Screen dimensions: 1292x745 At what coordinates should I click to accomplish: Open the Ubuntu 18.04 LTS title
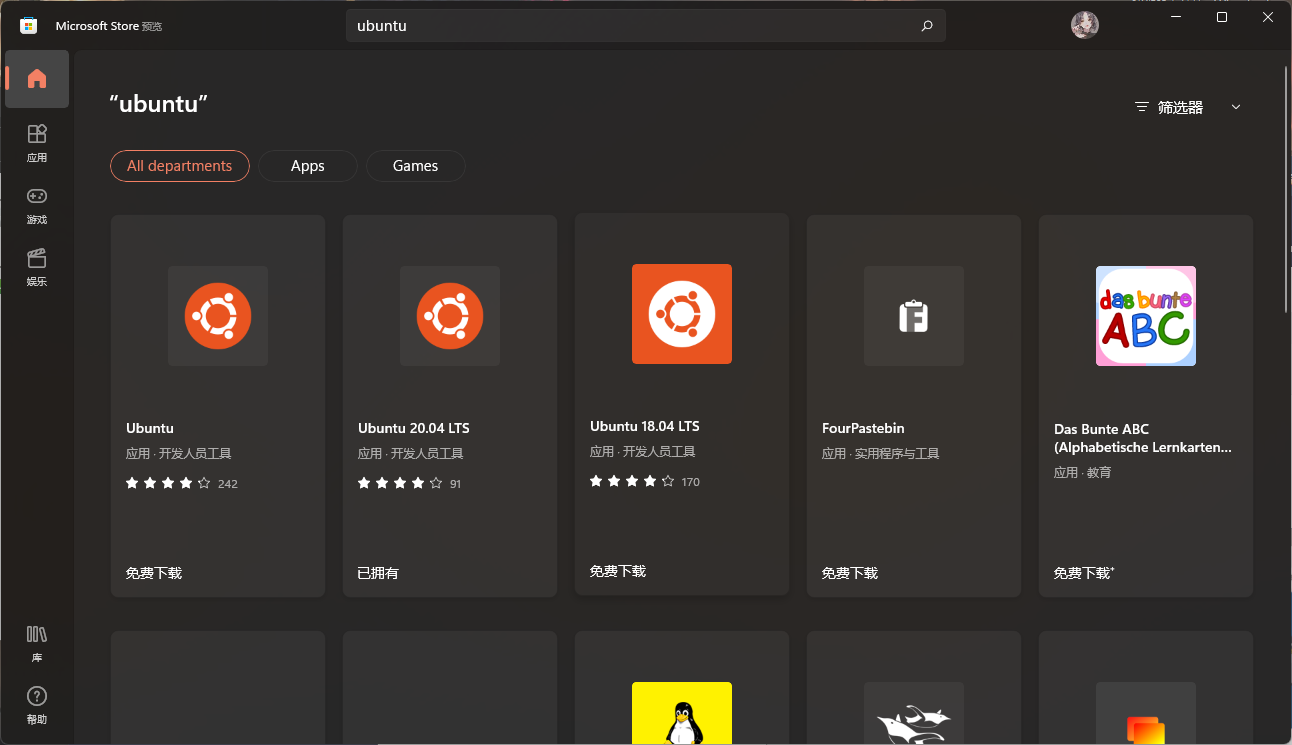[645, 426]
